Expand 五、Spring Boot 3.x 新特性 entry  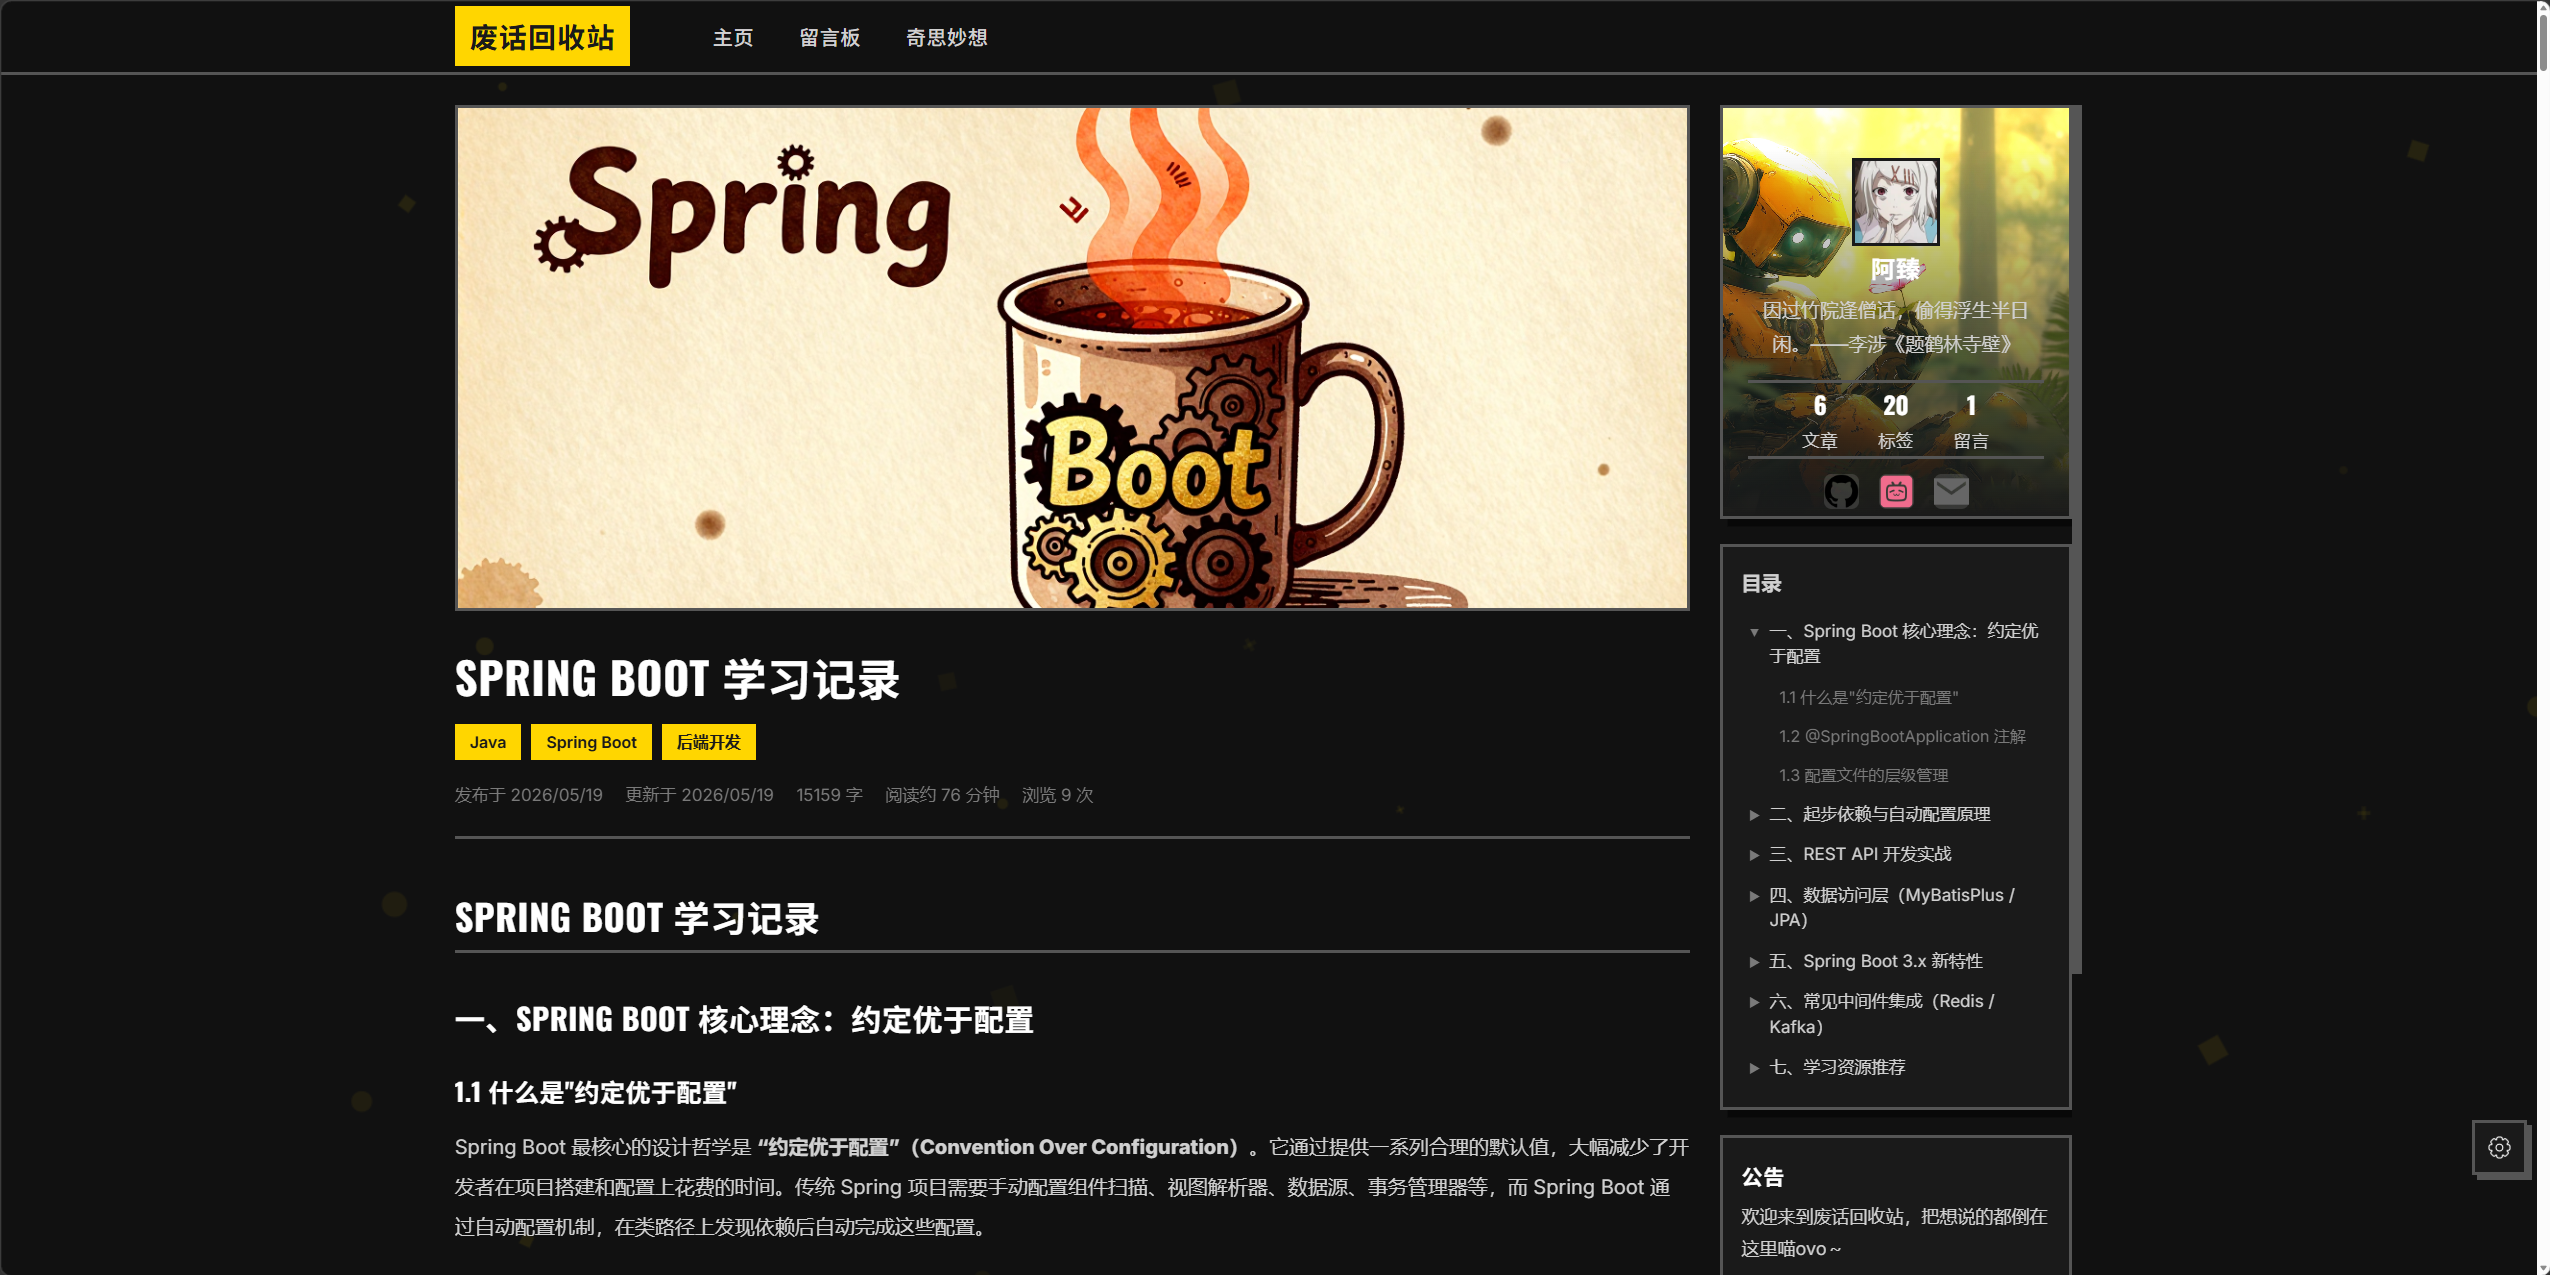pyautogui.click(x=1754, y=962)
